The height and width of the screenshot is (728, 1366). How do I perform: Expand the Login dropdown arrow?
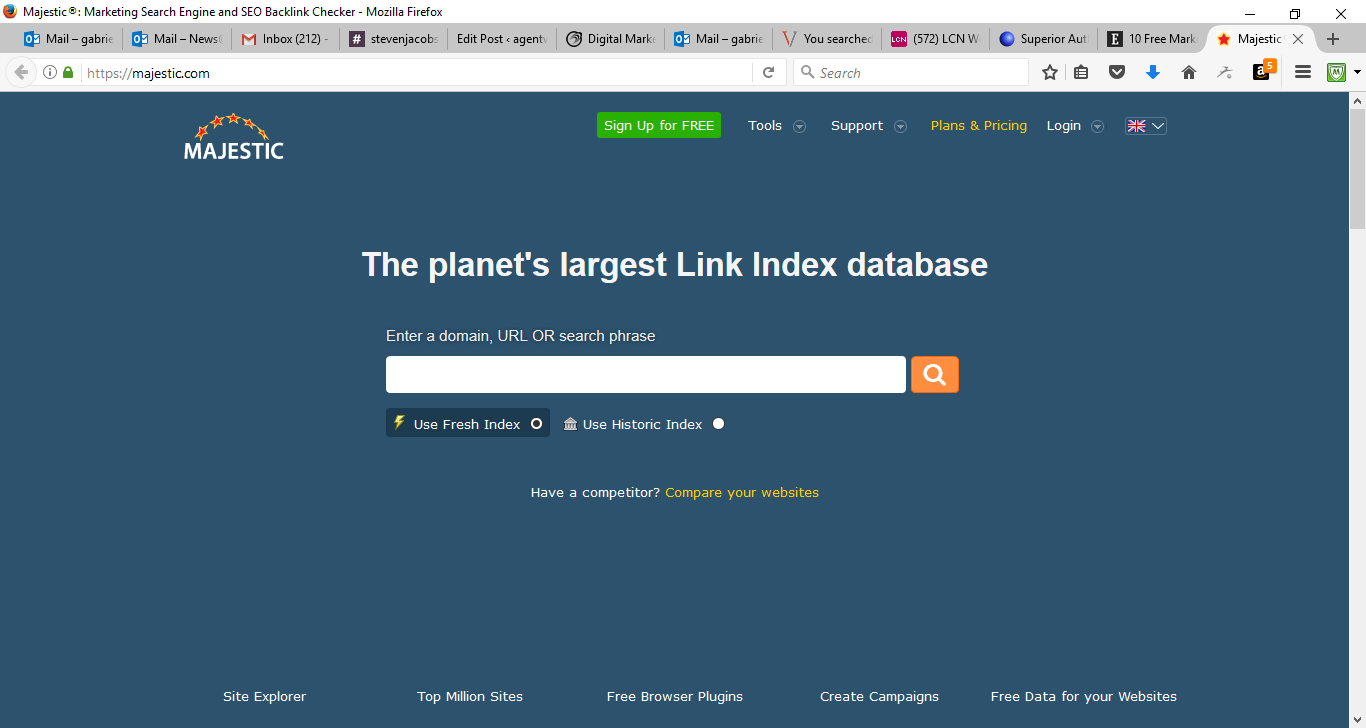(1097, 126)
